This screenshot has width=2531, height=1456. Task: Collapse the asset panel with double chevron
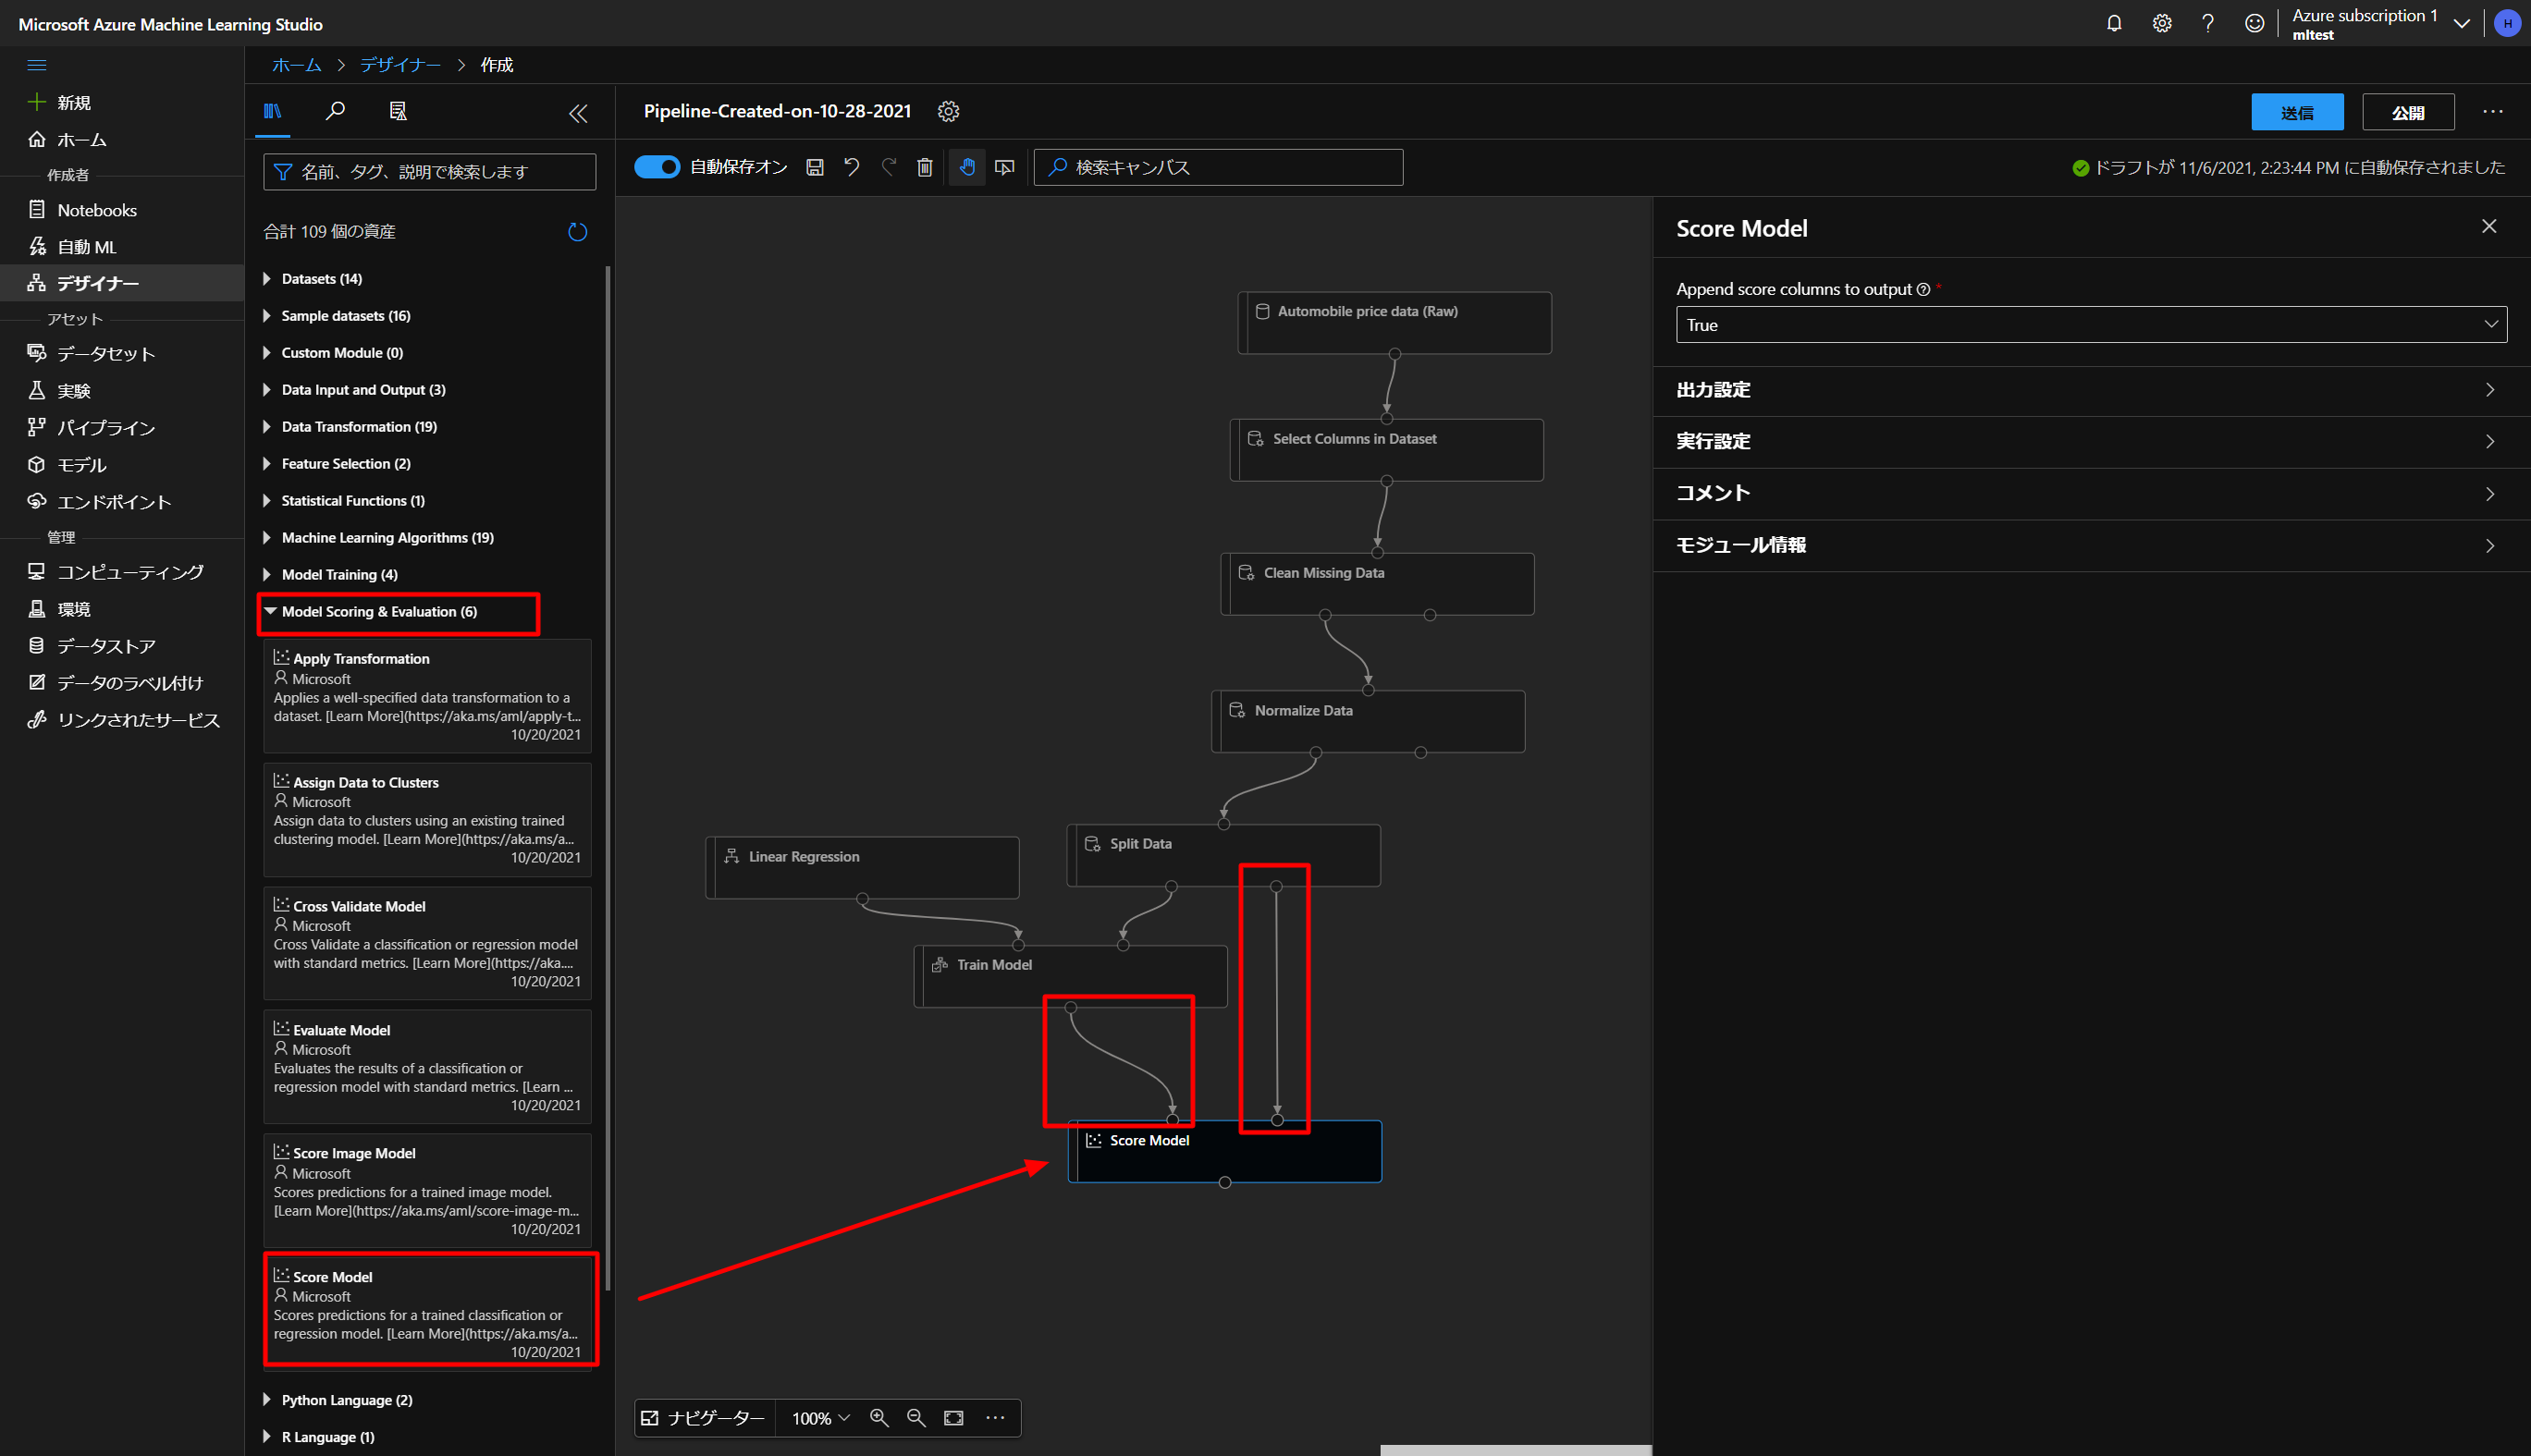point(578,113)
